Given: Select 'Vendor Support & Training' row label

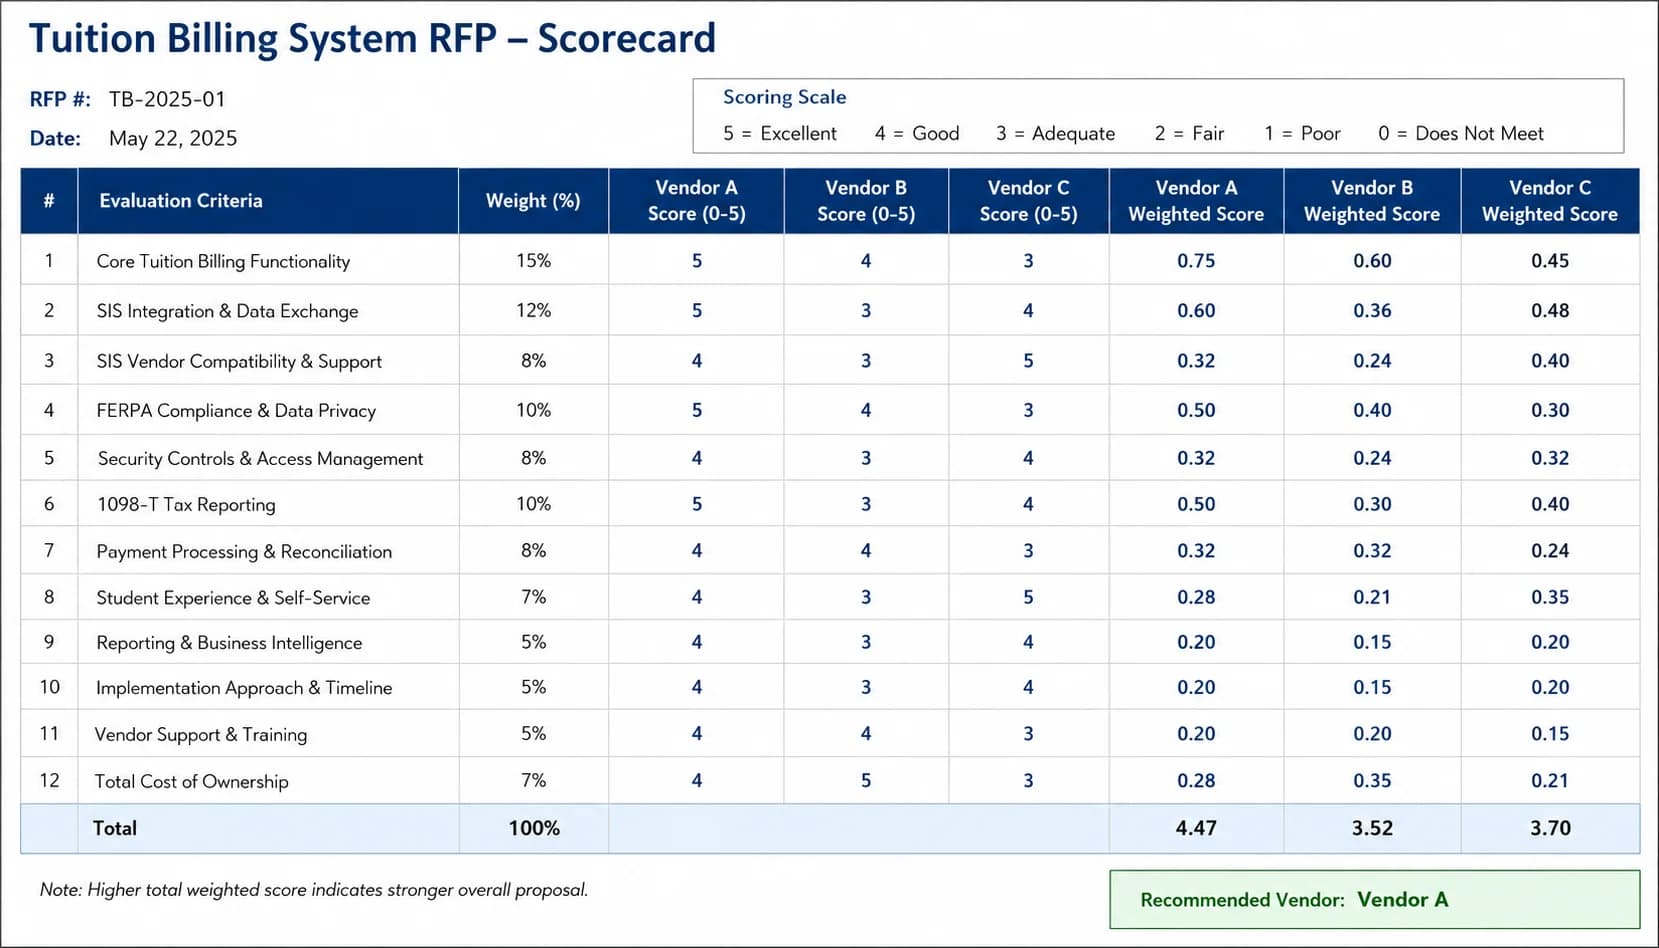Looking at the screenshot, I should point(201,734).
